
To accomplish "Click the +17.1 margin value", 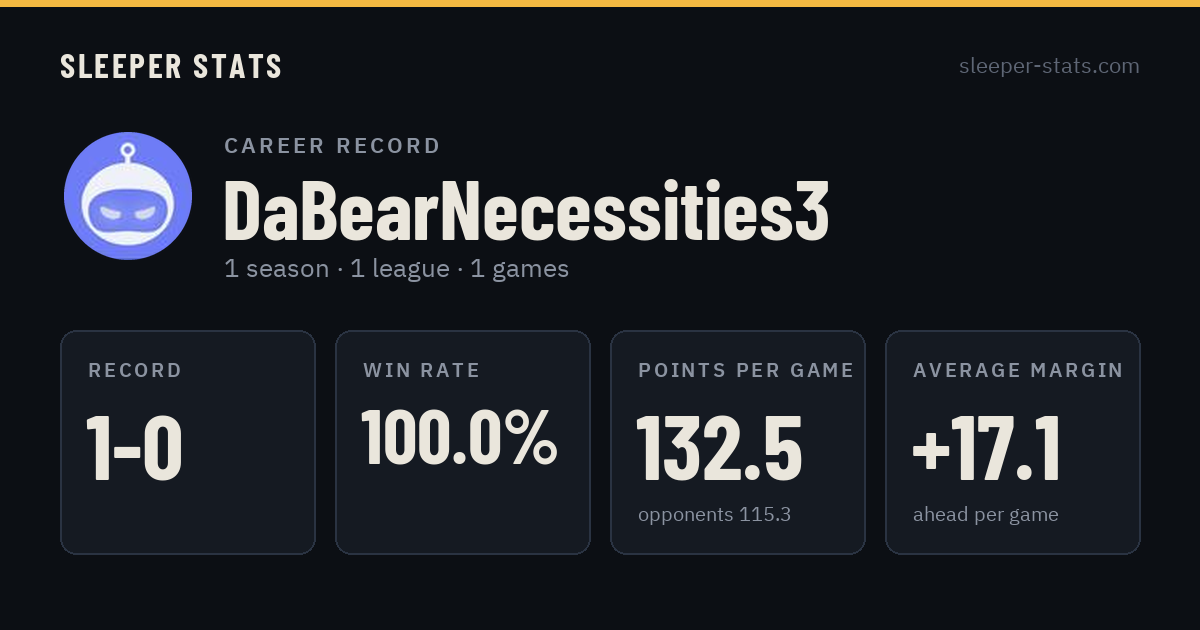I will 986,449.
